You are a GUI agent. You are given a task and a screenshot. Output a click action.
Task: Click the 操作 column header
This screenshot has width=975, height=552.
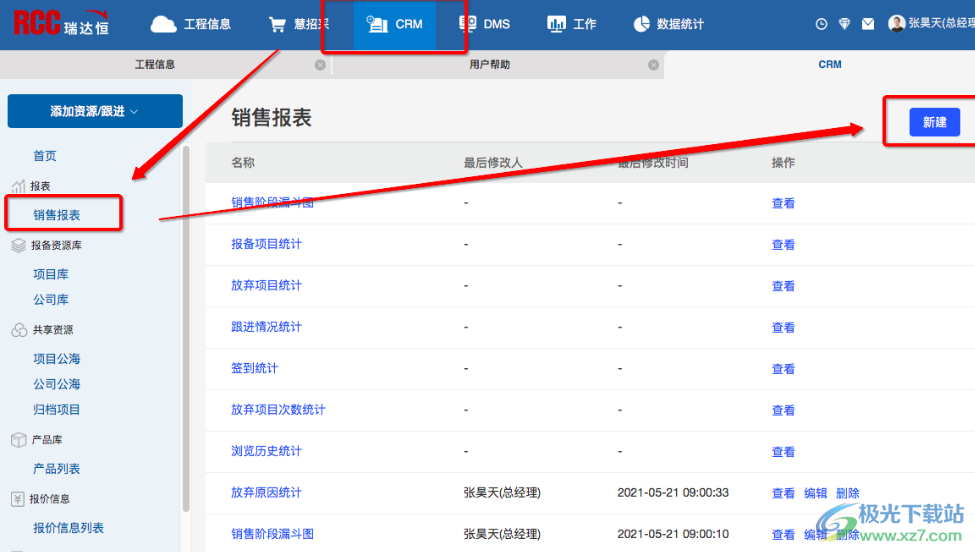(783, 163)
